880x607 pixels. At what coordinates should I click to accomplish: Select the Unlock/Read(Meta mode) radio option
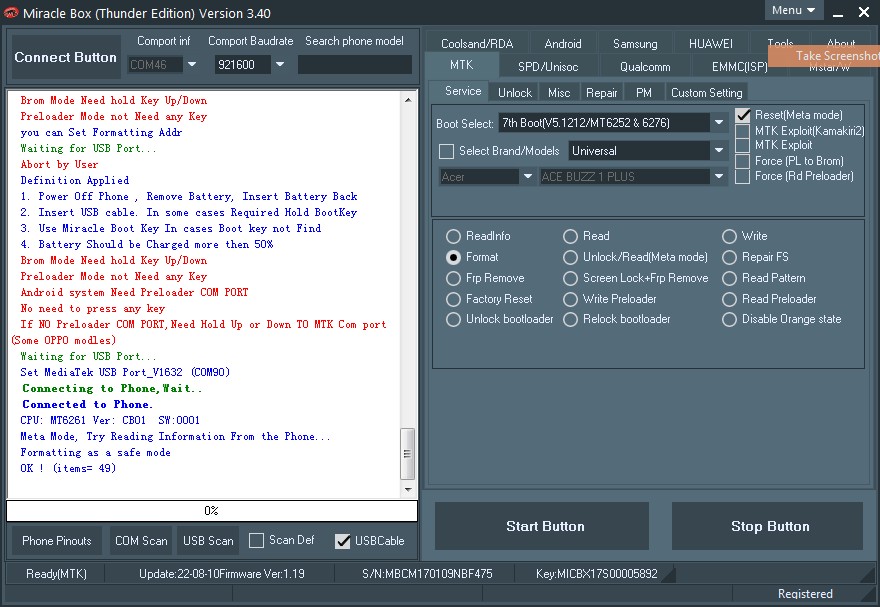570,257
